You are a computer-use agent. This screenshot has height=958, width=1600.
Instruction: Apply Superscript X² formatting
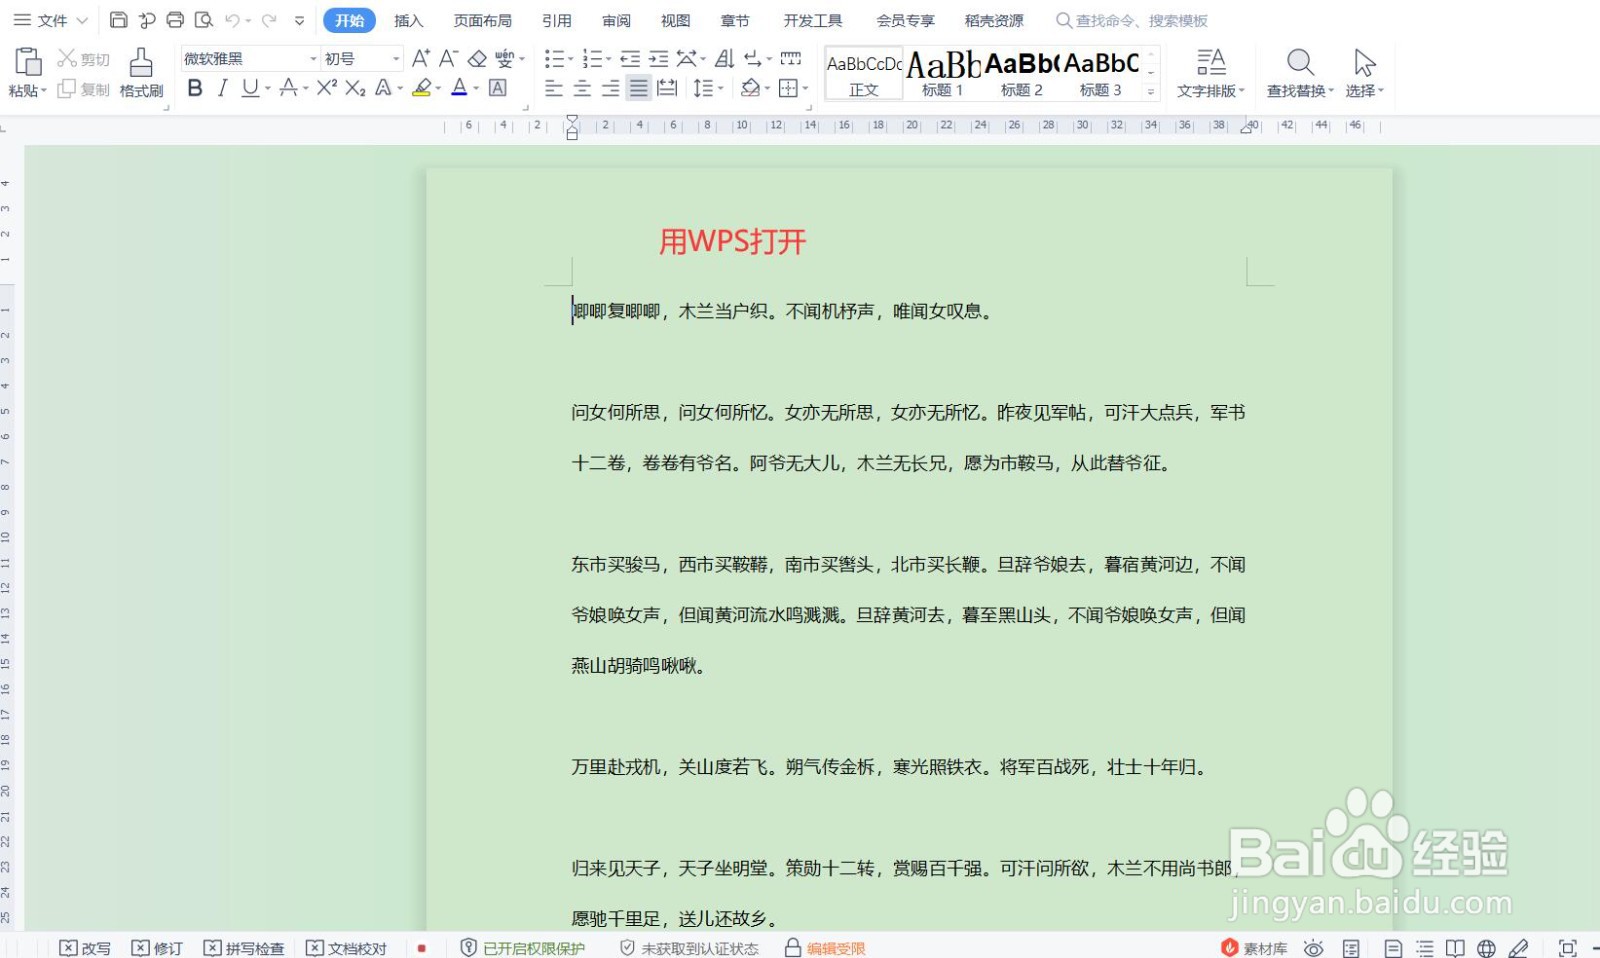(327, 88)
